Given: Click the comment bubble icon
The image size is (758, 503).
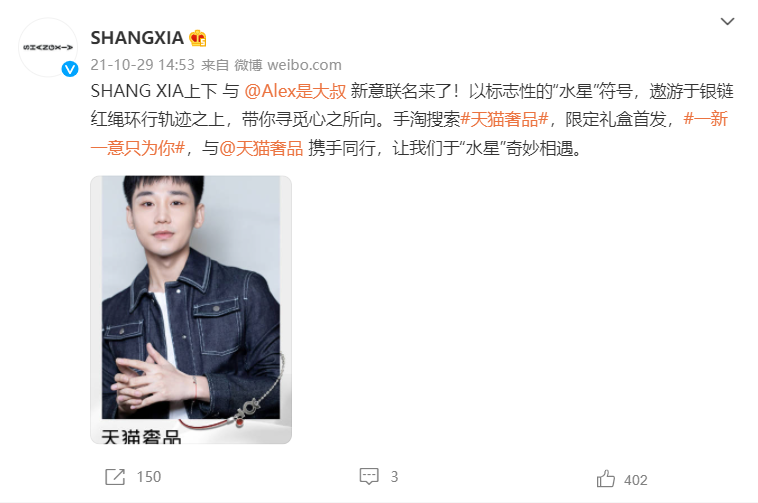Looking at the screenshot, I should pos(369,476).
